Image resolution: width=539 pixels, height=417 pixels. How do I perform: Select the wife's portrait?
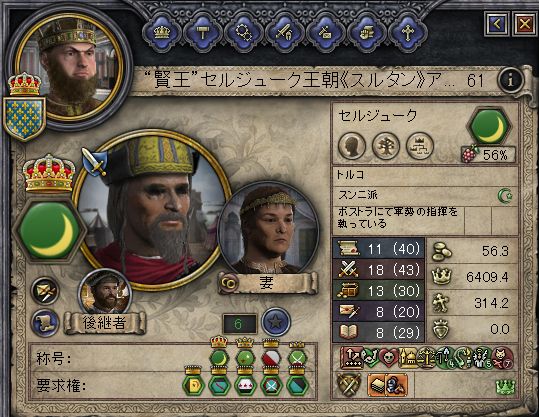tap(269, 228)
